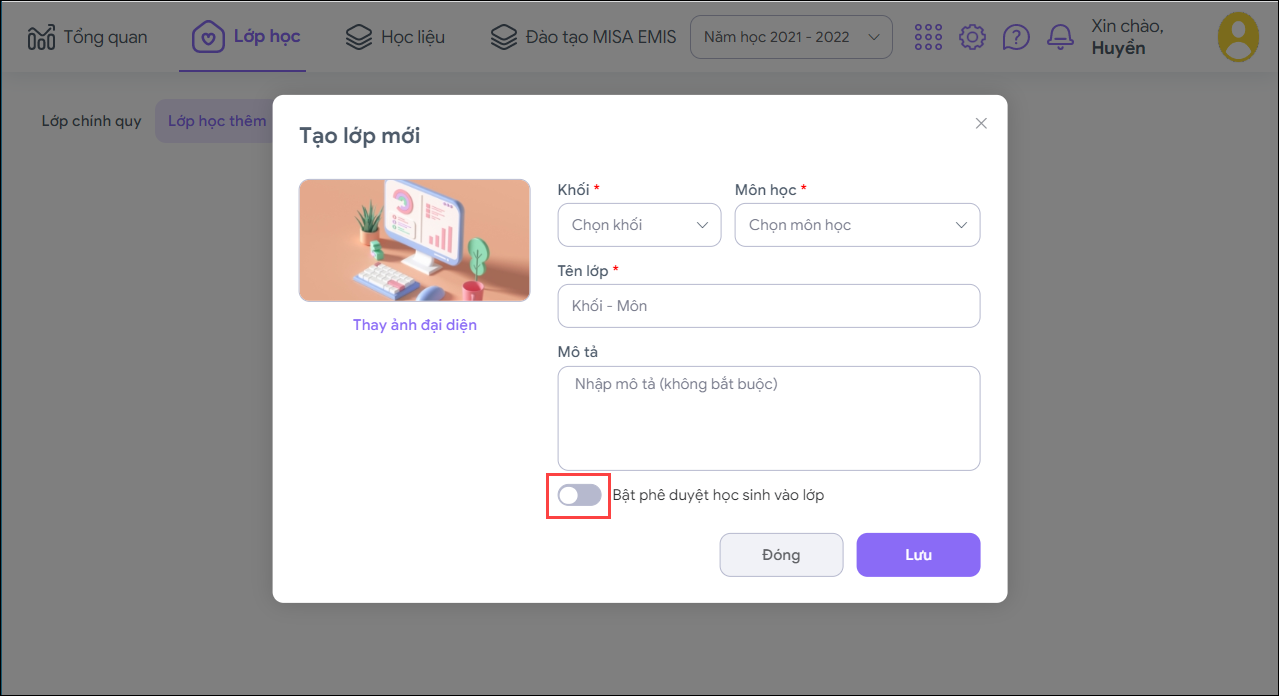Expand the Chọn khối dropdown
This screenshot has height=696, width=1279.
(x=639, y=225)
